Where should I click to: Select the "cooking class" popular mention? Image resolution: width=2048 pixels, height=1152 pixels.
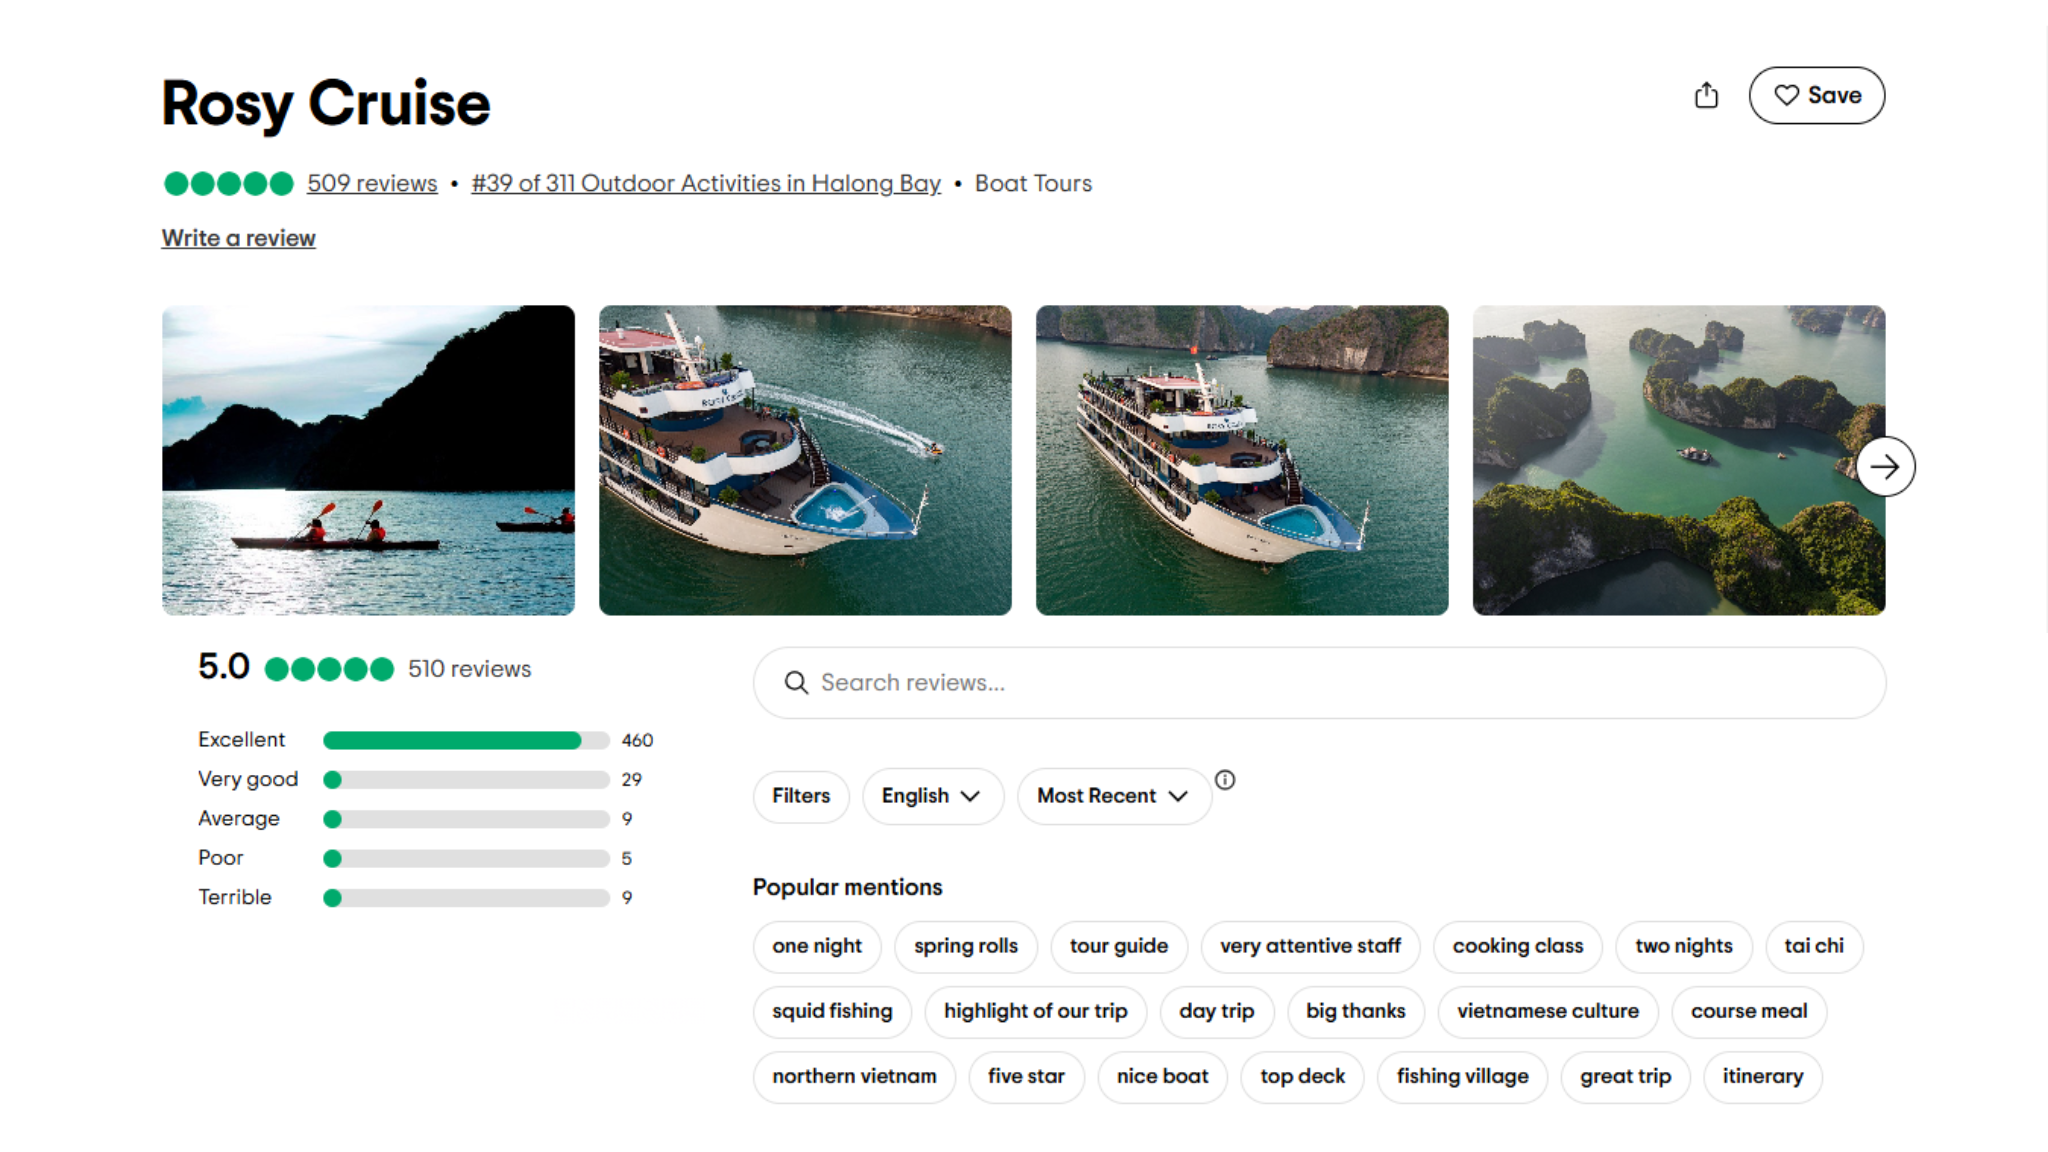[x=1518, y=946]
